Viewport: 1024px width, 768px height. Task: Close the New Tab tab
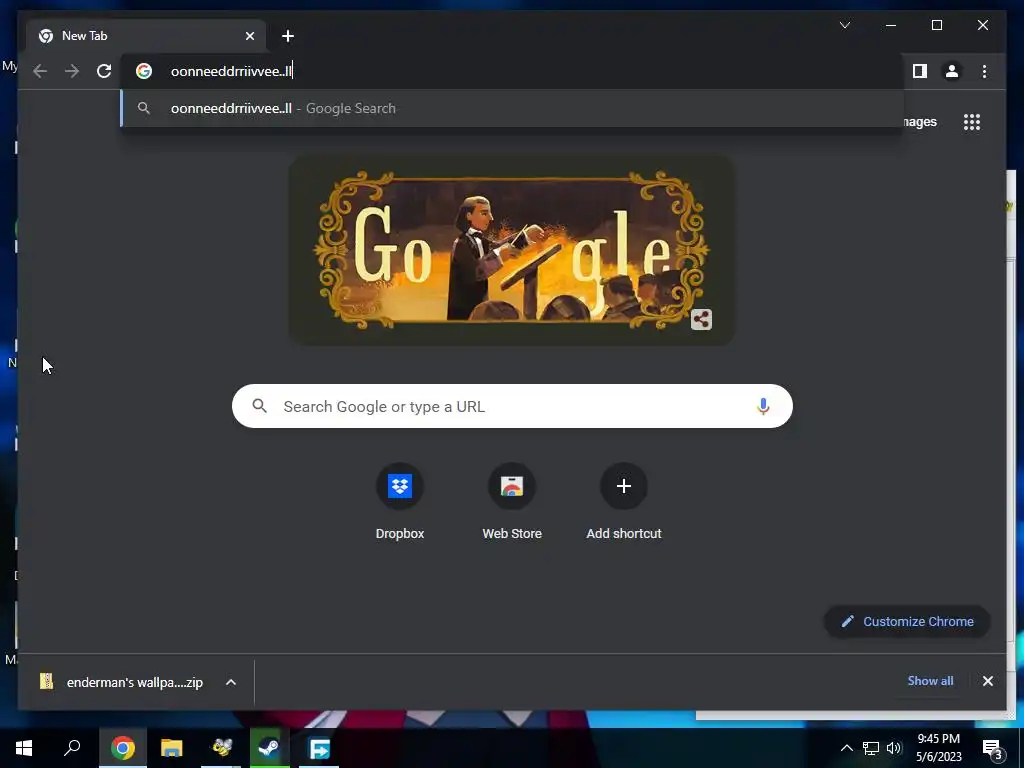pyautogui.click(x=249, y=36)
